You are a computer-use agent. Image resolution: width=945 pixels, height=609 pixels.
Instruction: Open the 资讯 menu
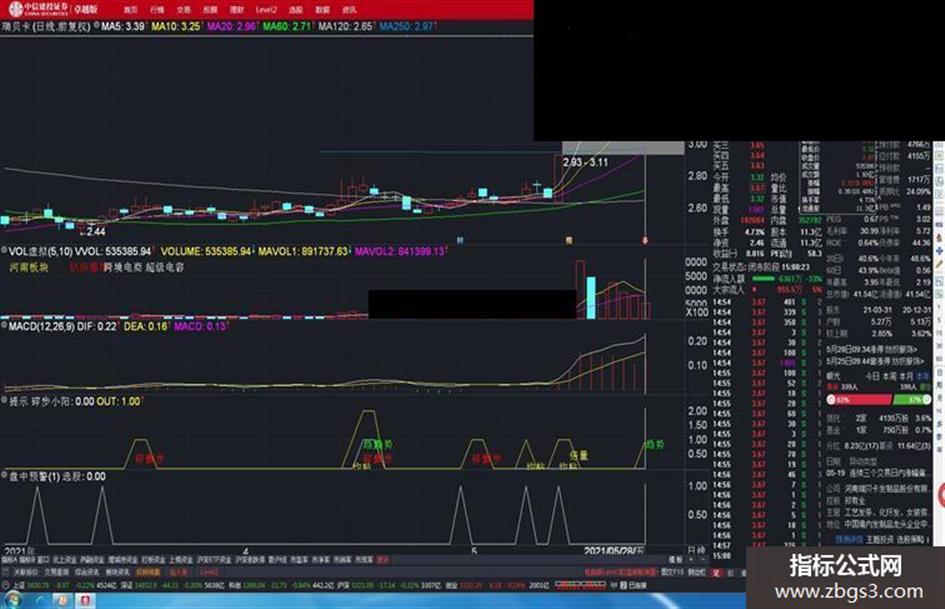tap(349, 10)
